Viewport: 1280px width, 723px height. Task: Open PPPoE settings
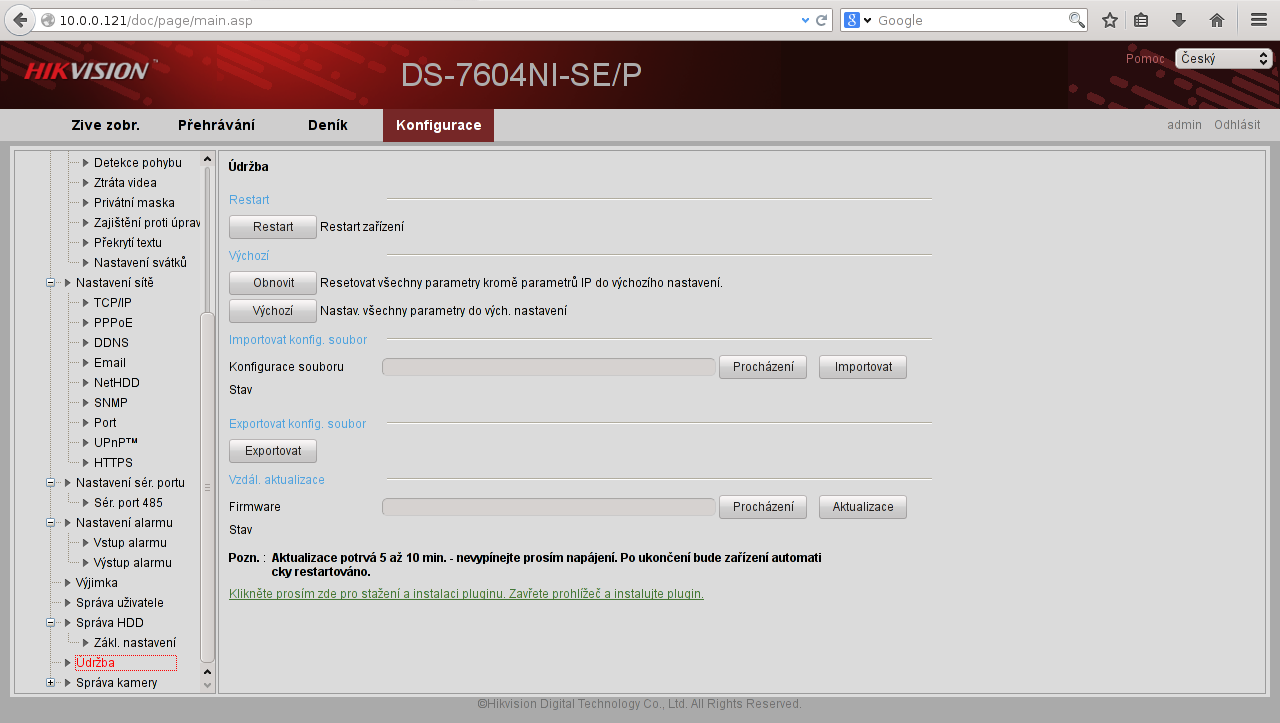113,323
